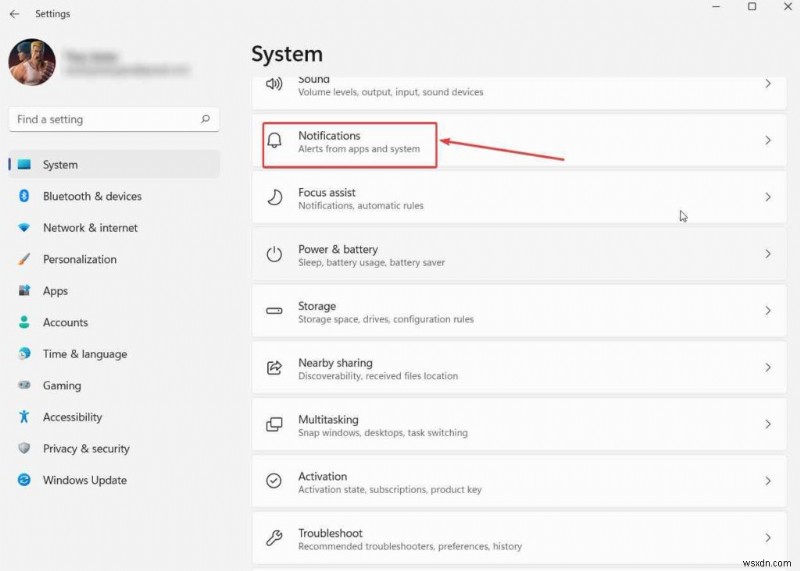The image size is (800, 571).
Task: Click 'Activation state, subscriptions, product key' text
Action: coord(390,489)
